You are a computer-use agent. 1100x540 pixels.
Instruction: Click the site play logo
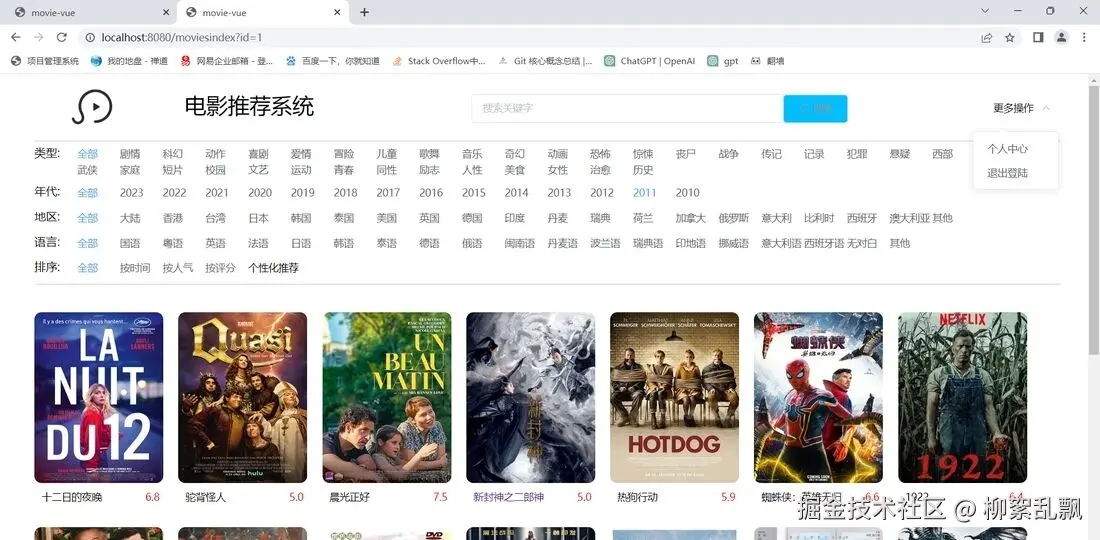pos(92,107)
